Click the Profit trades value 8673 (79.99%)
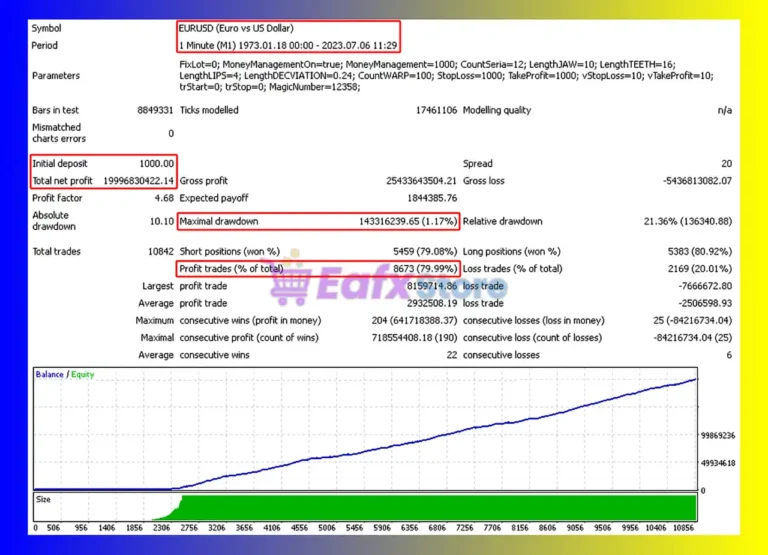Screen dimensions: 768x555 pyautogui.click(x=425, y=268)
